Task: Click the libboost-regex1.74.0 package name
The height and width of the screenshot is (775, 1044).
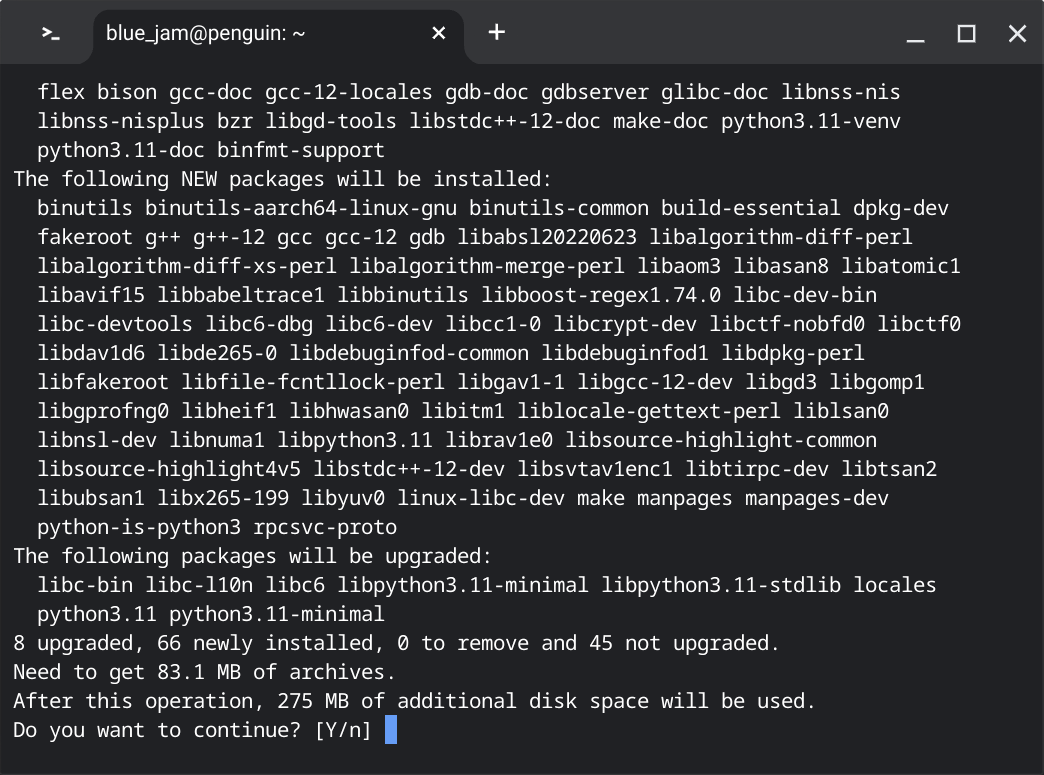Action: point(601,295)
